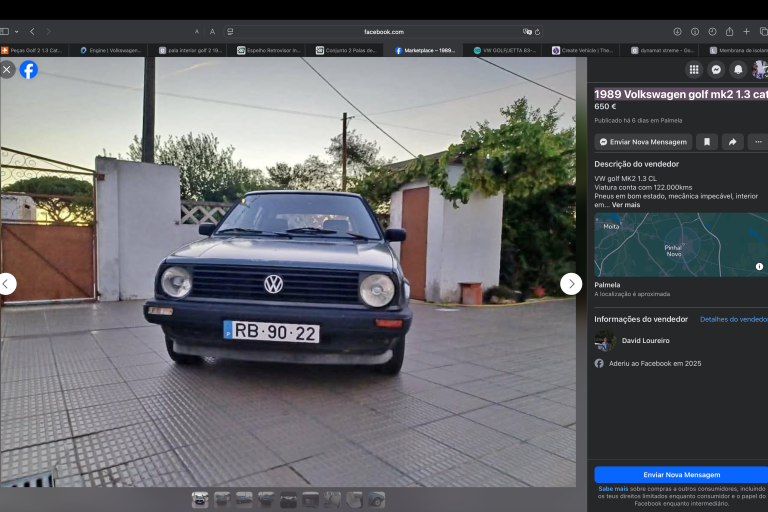Save the listing with the bookmark icon
The image size is (768, 512).
(x=707, y=142)
